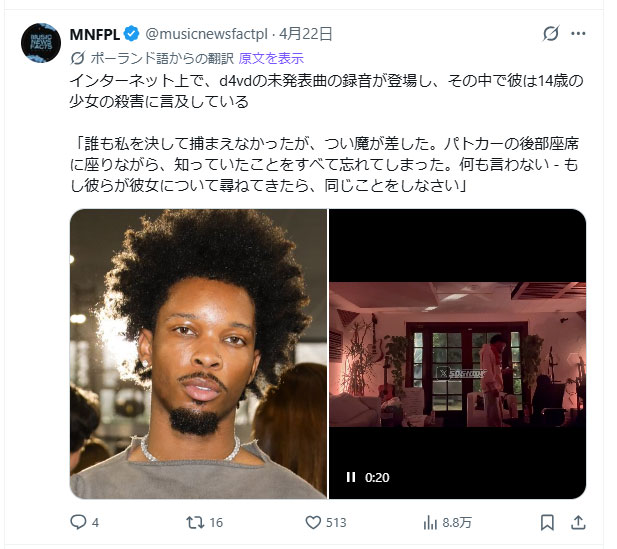Open the 4月22日 post date

[x=306, y=34]
